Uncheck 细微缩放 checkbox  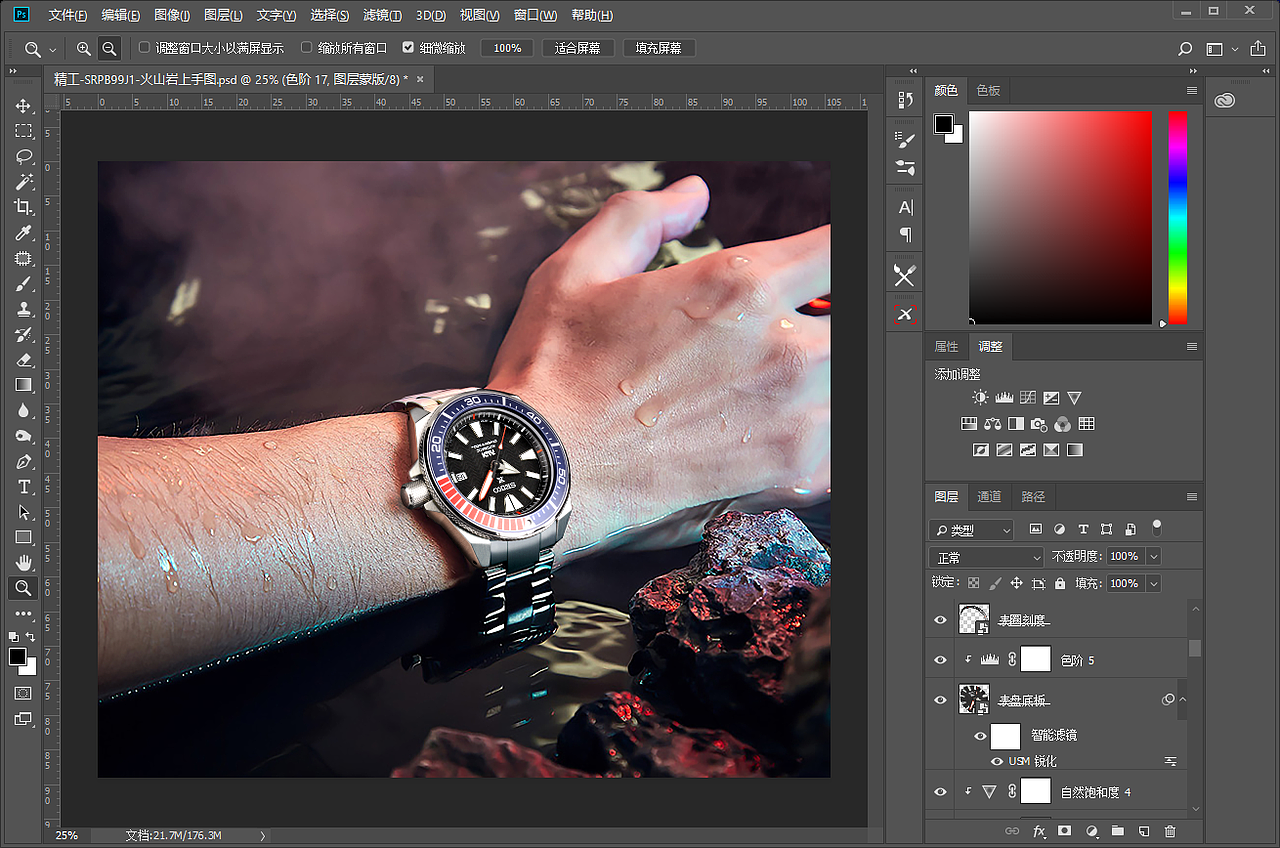point(408,47)
